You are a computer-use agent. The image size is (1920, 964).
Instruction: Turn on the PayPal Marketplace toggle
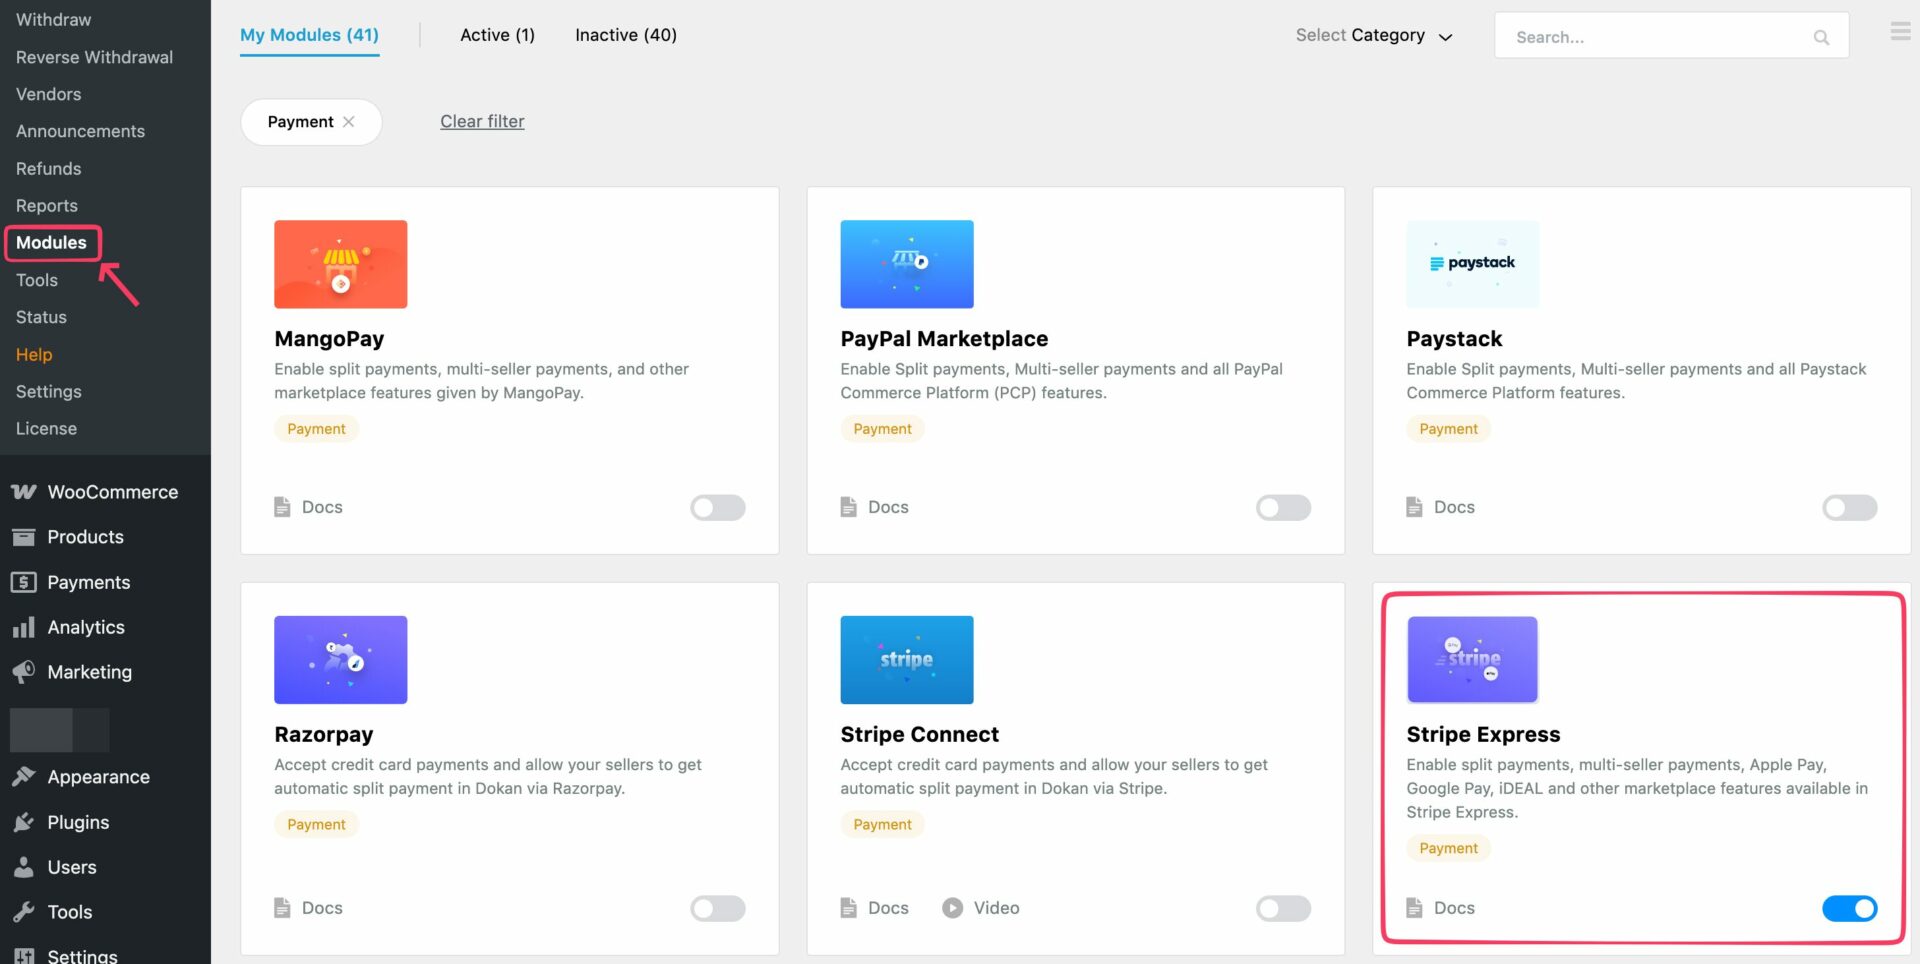pyautogui.click(x=1282, y=508)
